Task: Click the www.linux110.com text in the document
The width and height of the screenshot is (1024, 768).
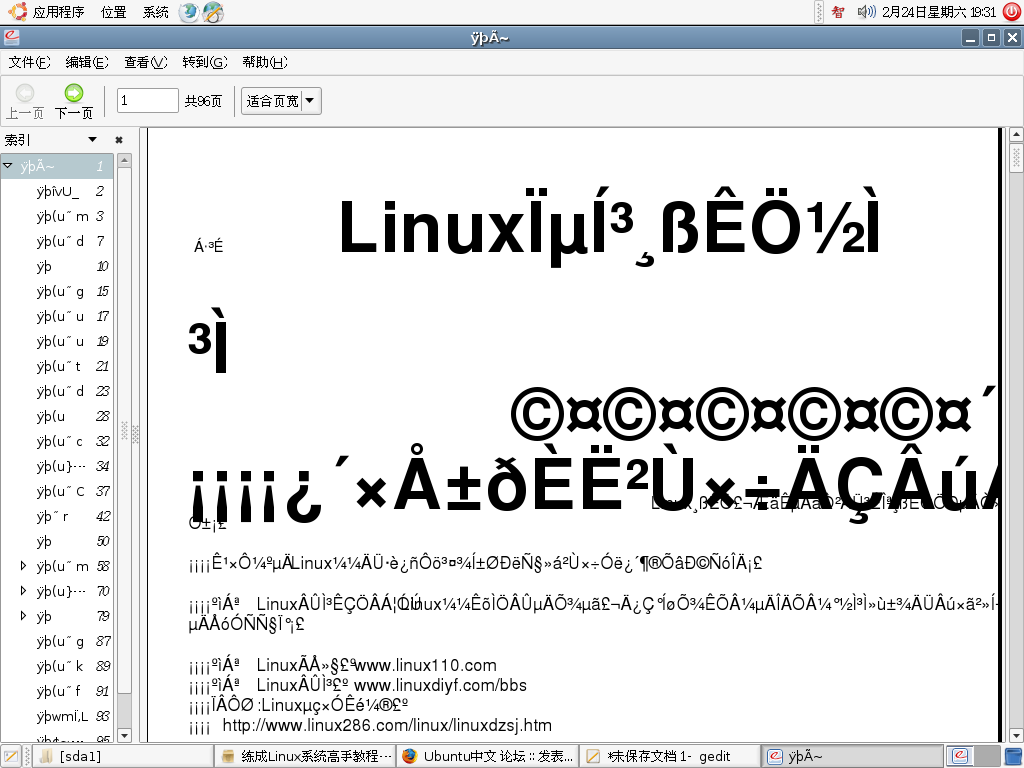Action: click(425, 665)
